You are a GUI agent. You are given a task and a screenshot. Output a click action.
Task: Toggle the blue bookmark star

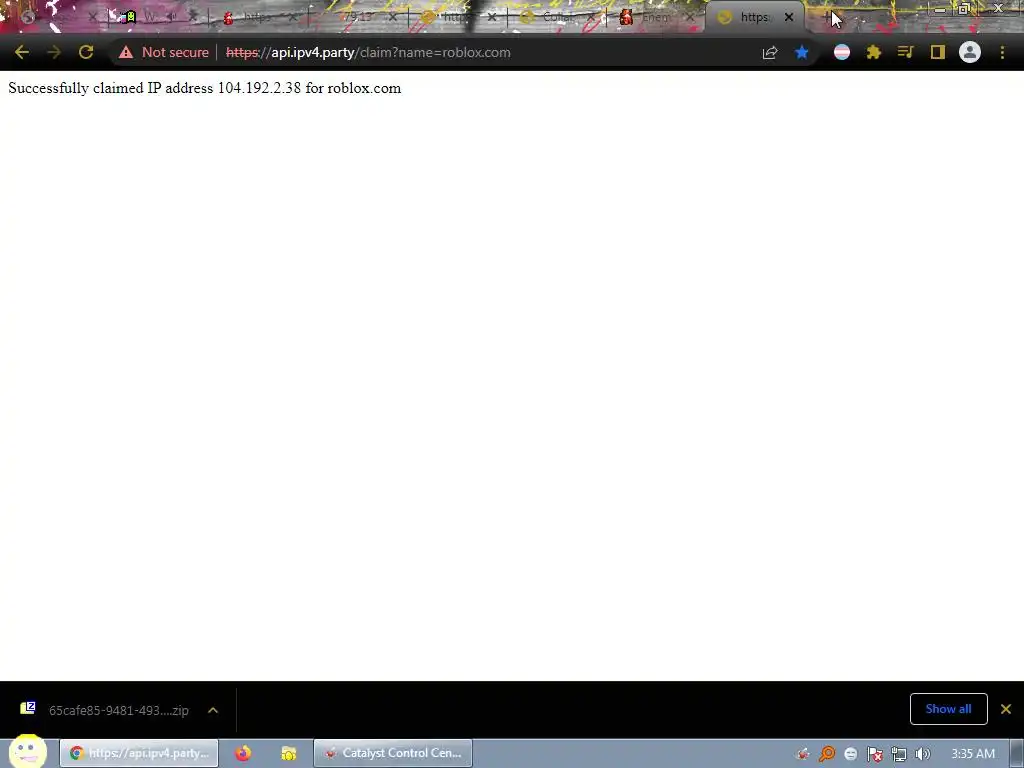(x=802, y=52)
